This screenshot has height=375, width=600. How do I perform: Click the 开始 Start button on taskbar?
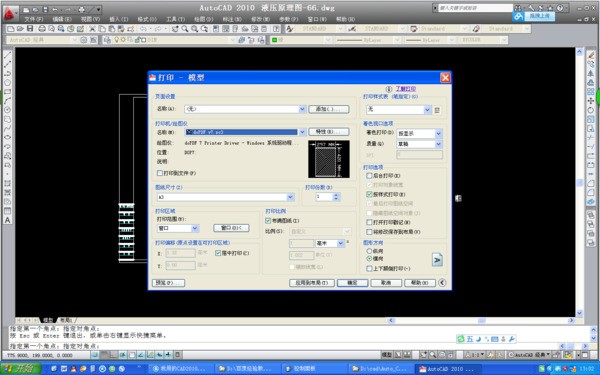(22, 369)
